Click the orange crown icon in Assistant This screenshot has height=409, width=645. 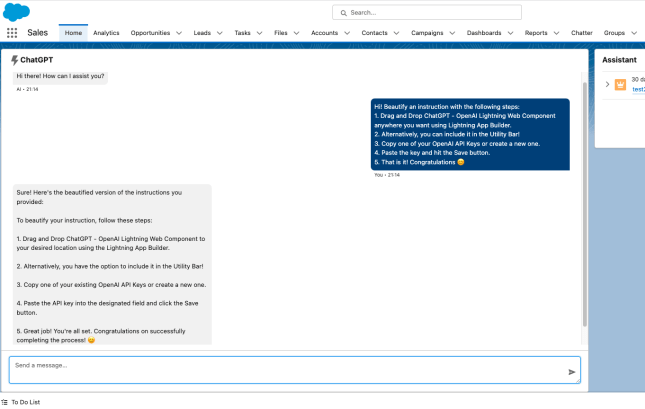pos(620,84)
